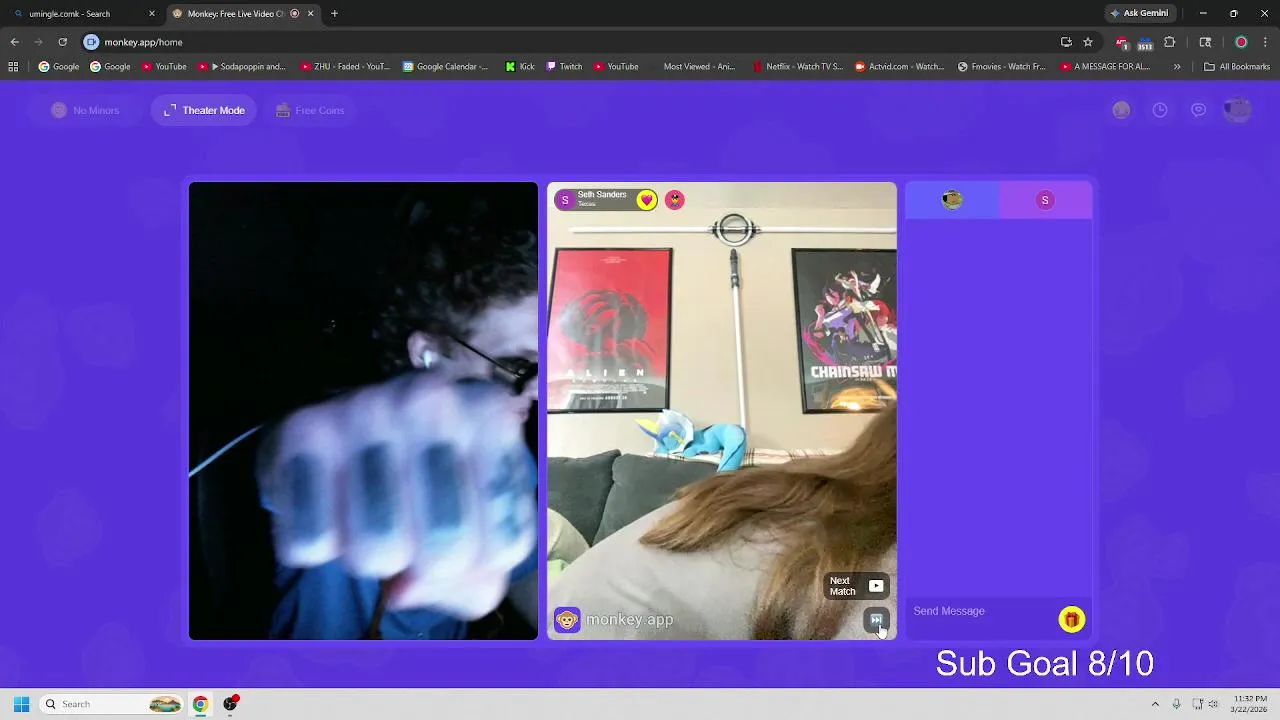The height and width of the screenshot is (720, 1280).
Task: Click the yellow heart icon next to Seth Sanders
Action: click(647, 200)
